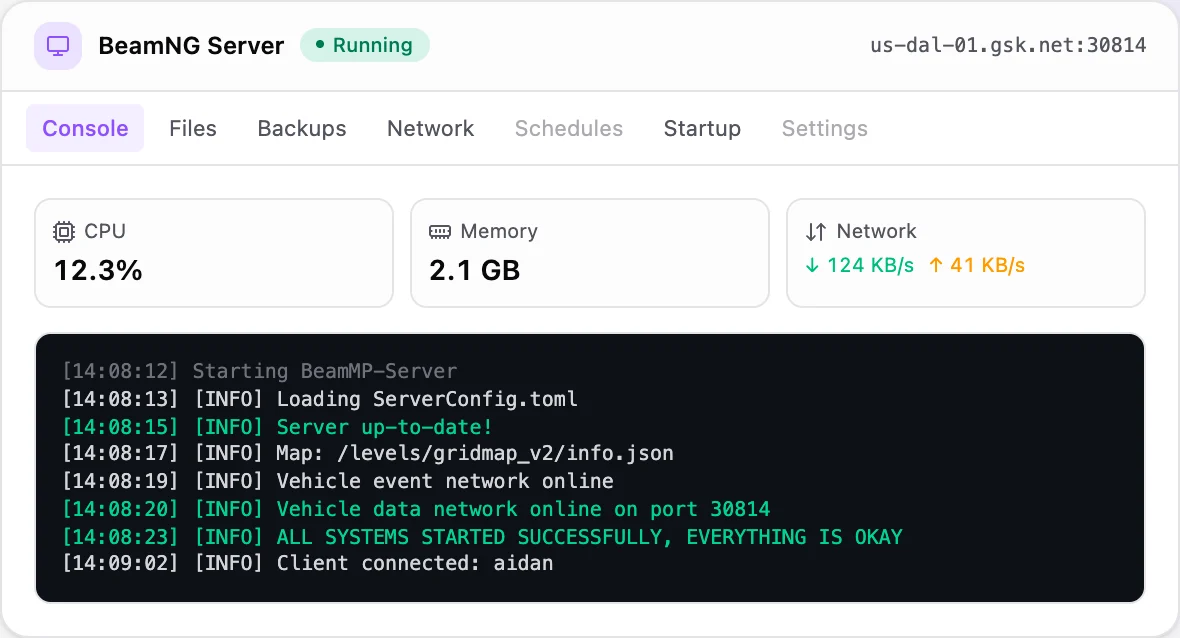
Task: Go to the Network tab
Action: (430, 128)
